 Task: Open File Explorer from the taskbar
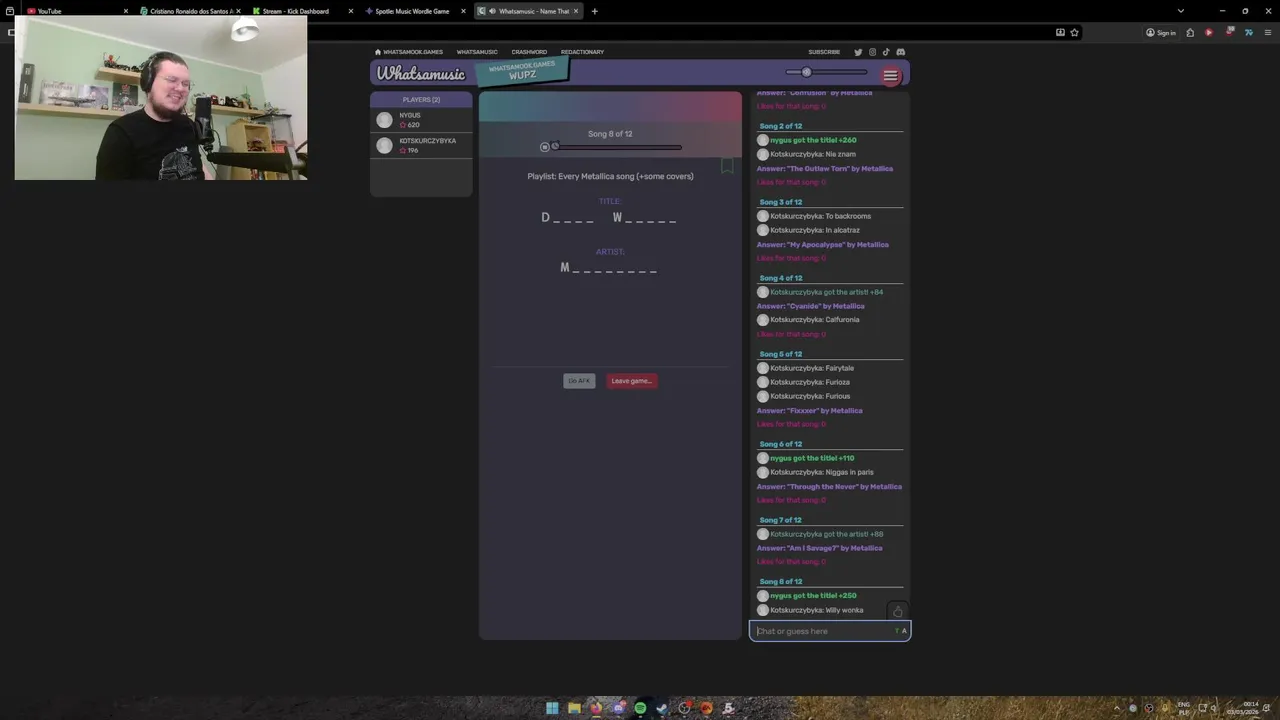(574, 708)
